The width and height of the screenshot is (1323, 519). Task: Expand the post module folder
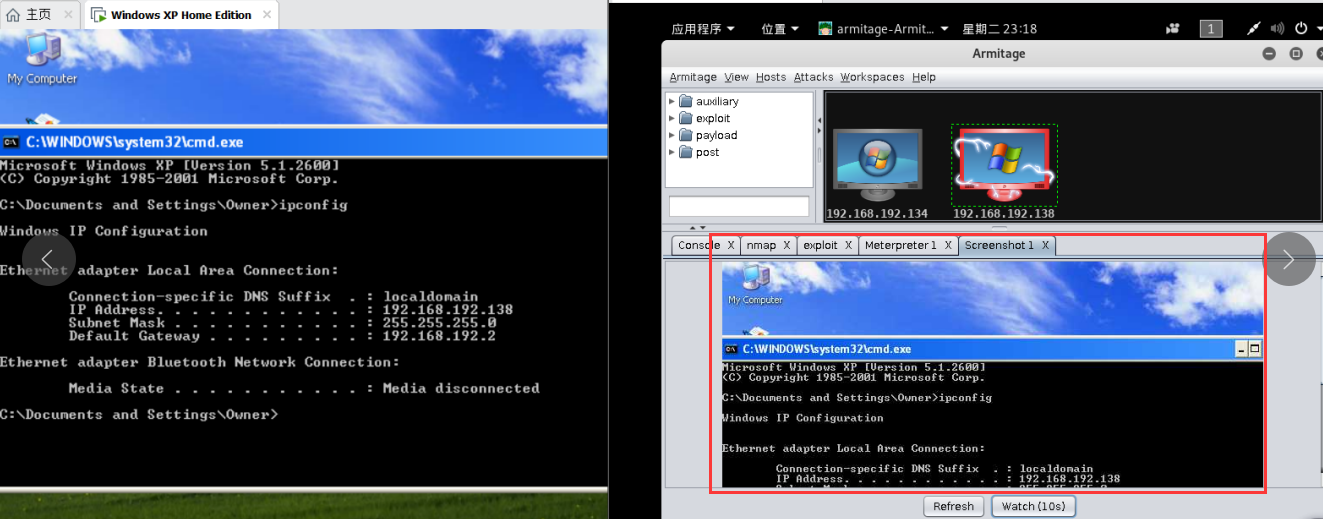coord(672,152)
